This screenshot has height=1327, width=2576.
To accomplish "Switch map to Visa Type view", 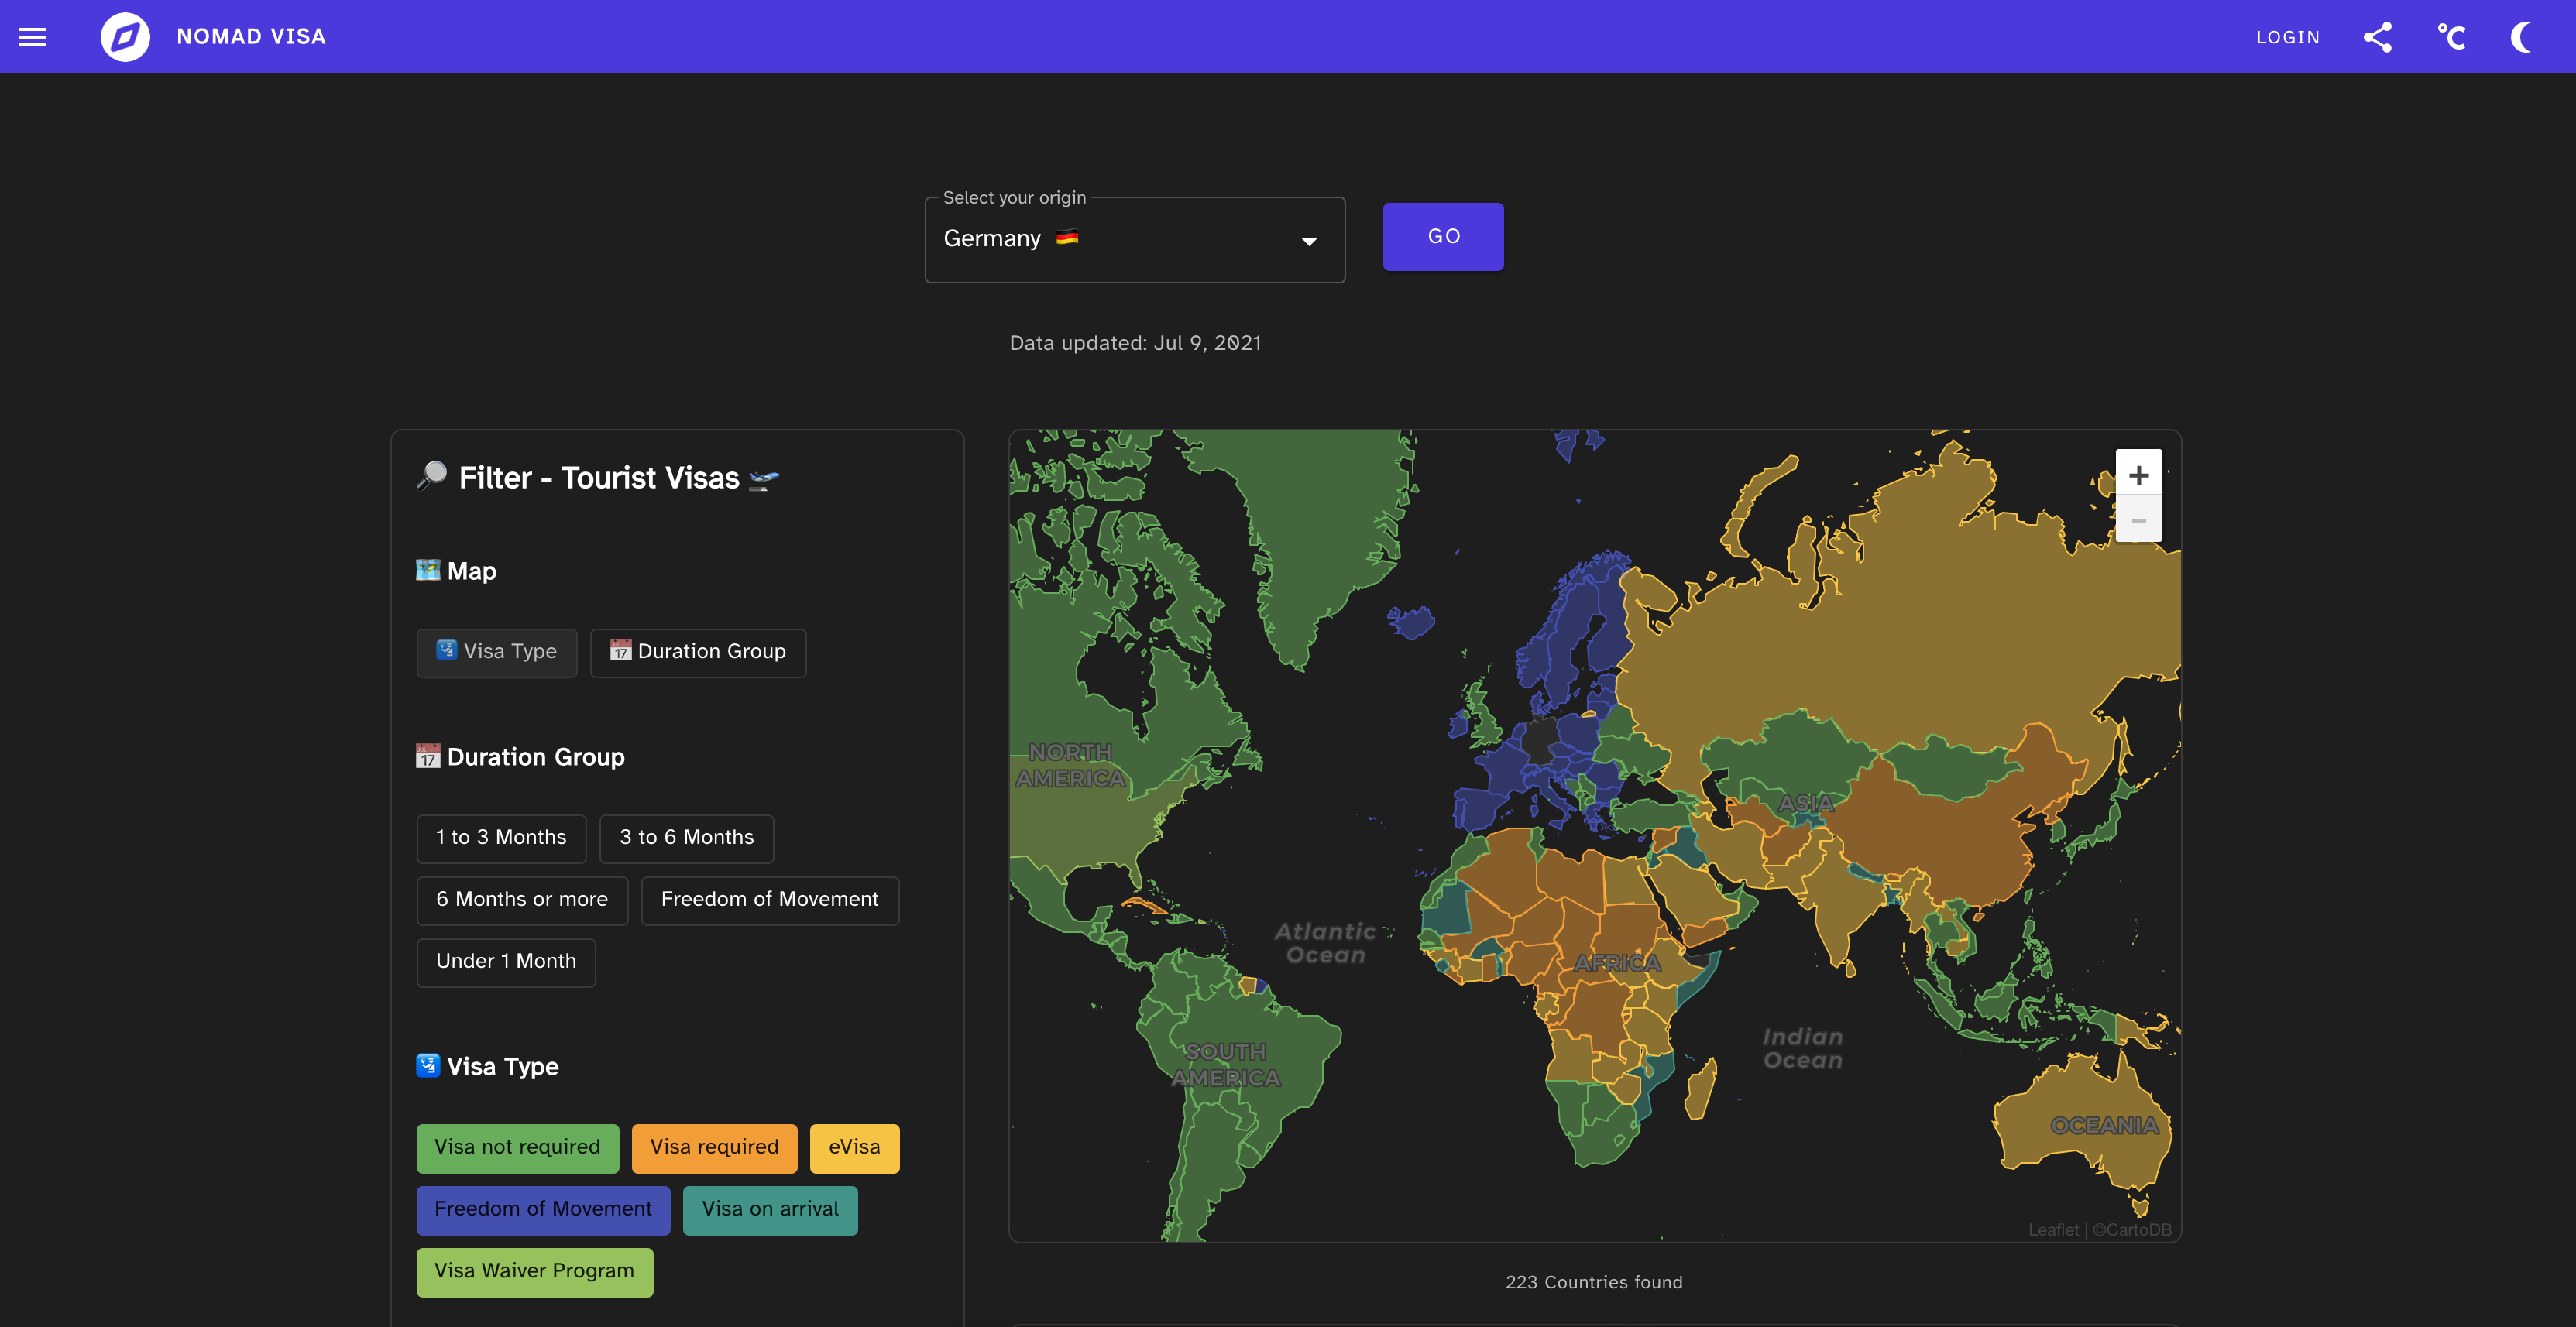I will [x=497, y=652].
